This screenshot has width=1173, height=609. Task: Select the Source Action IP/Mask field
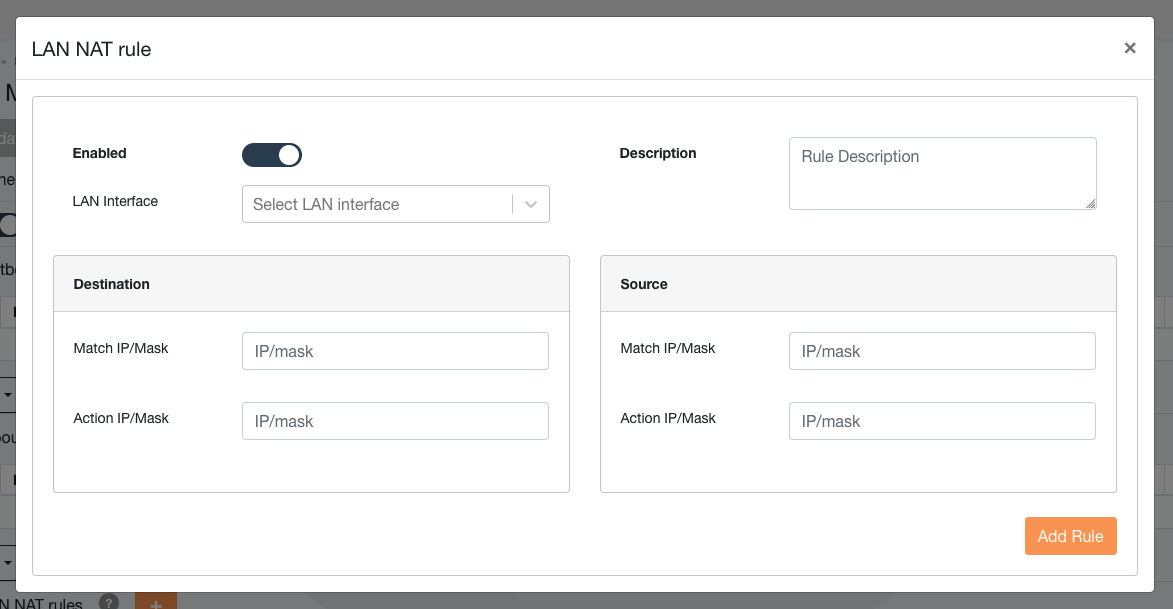tap(941, 421)
